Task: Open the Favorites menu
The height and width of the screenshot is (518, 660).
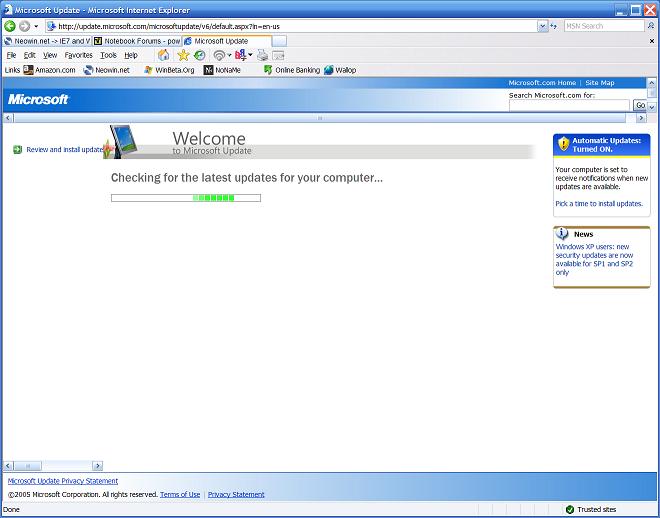Action: tap(78, 55)
